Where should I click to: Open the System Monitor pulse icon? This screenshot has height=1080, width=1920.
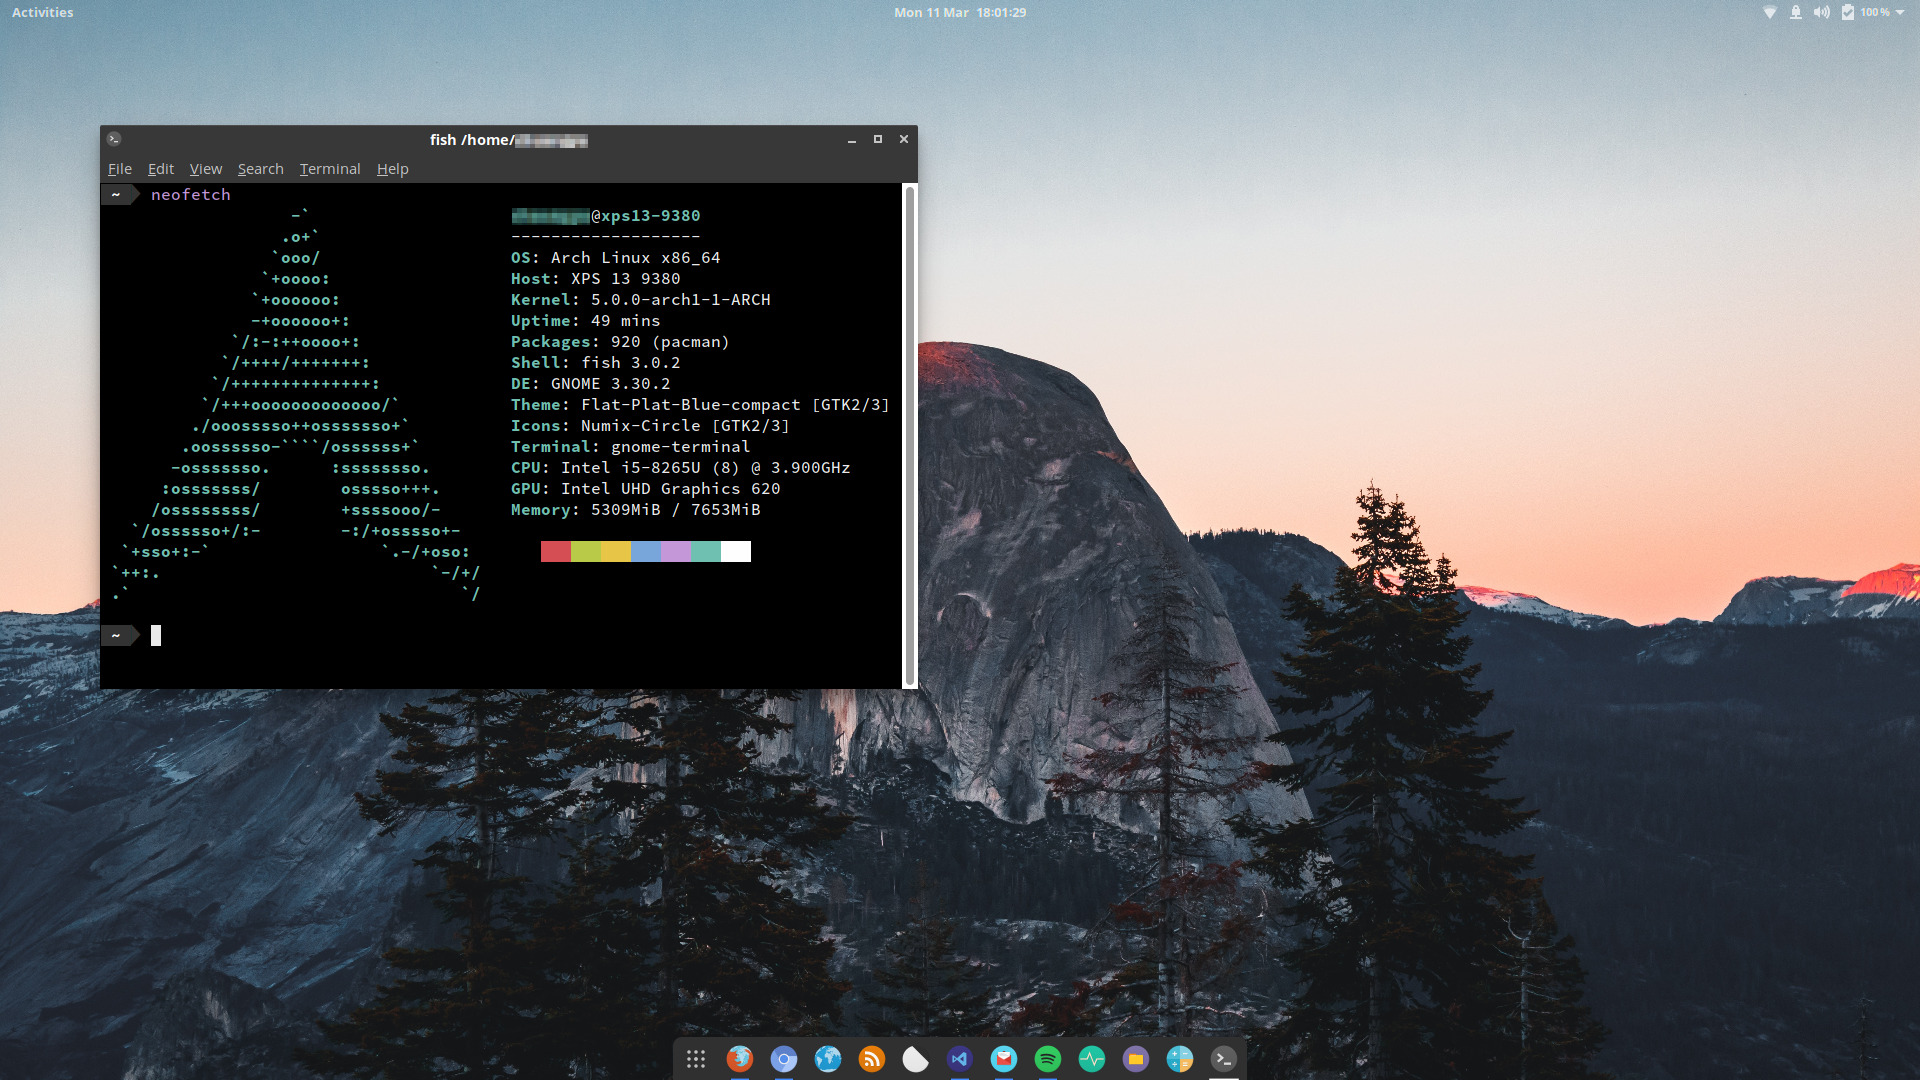1092,1059
